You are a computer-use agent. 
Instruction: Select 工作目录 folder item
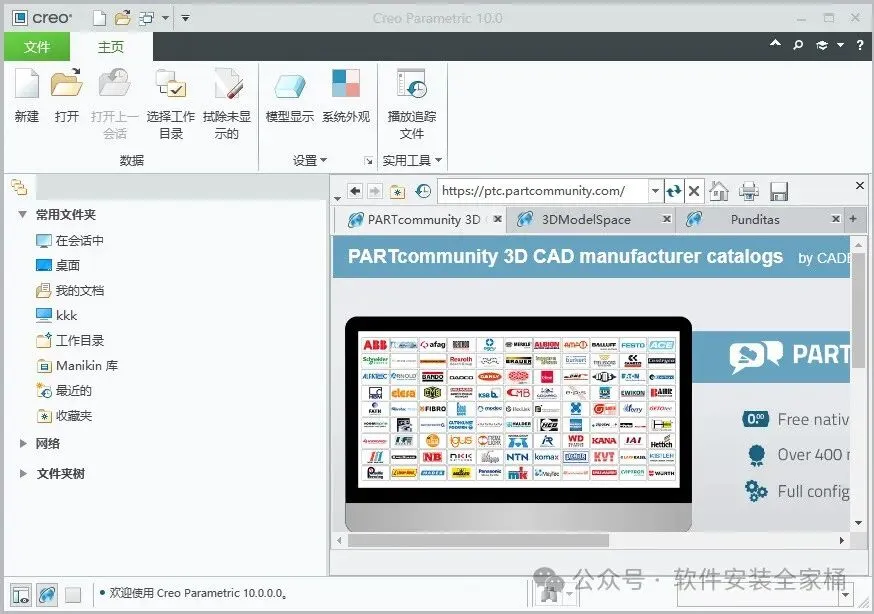[70, 340]
